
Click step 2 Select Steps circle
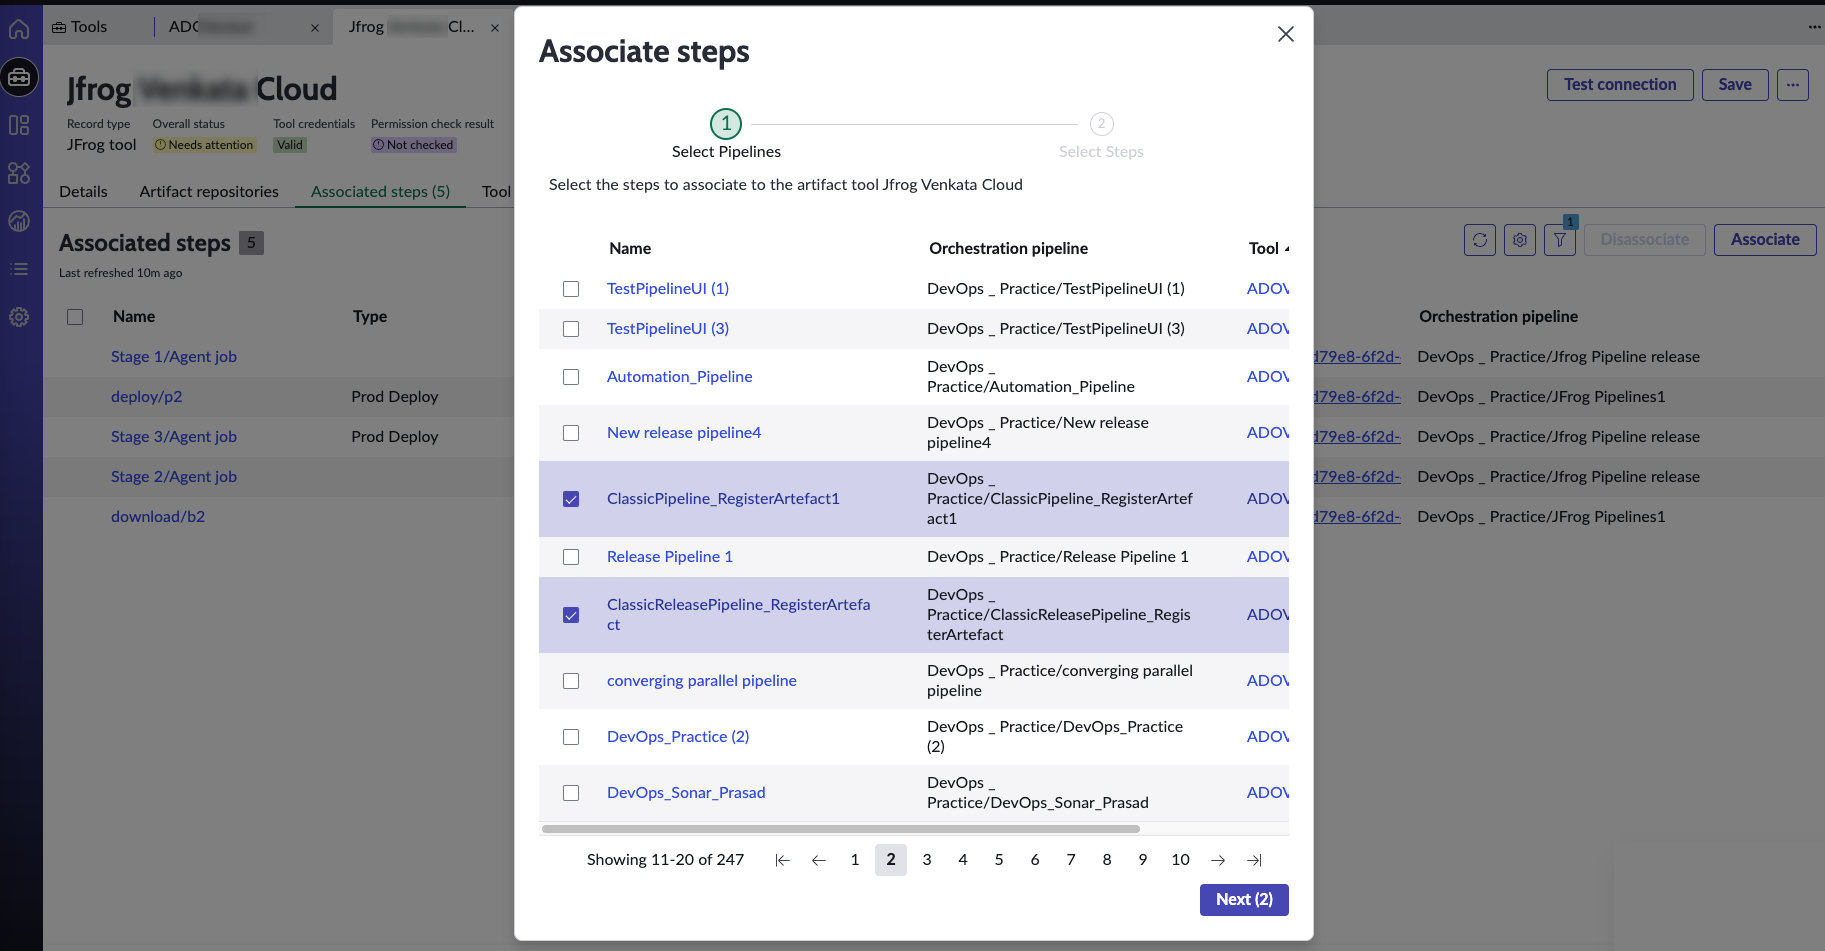pyautogui.click(x=1101, y=124)
